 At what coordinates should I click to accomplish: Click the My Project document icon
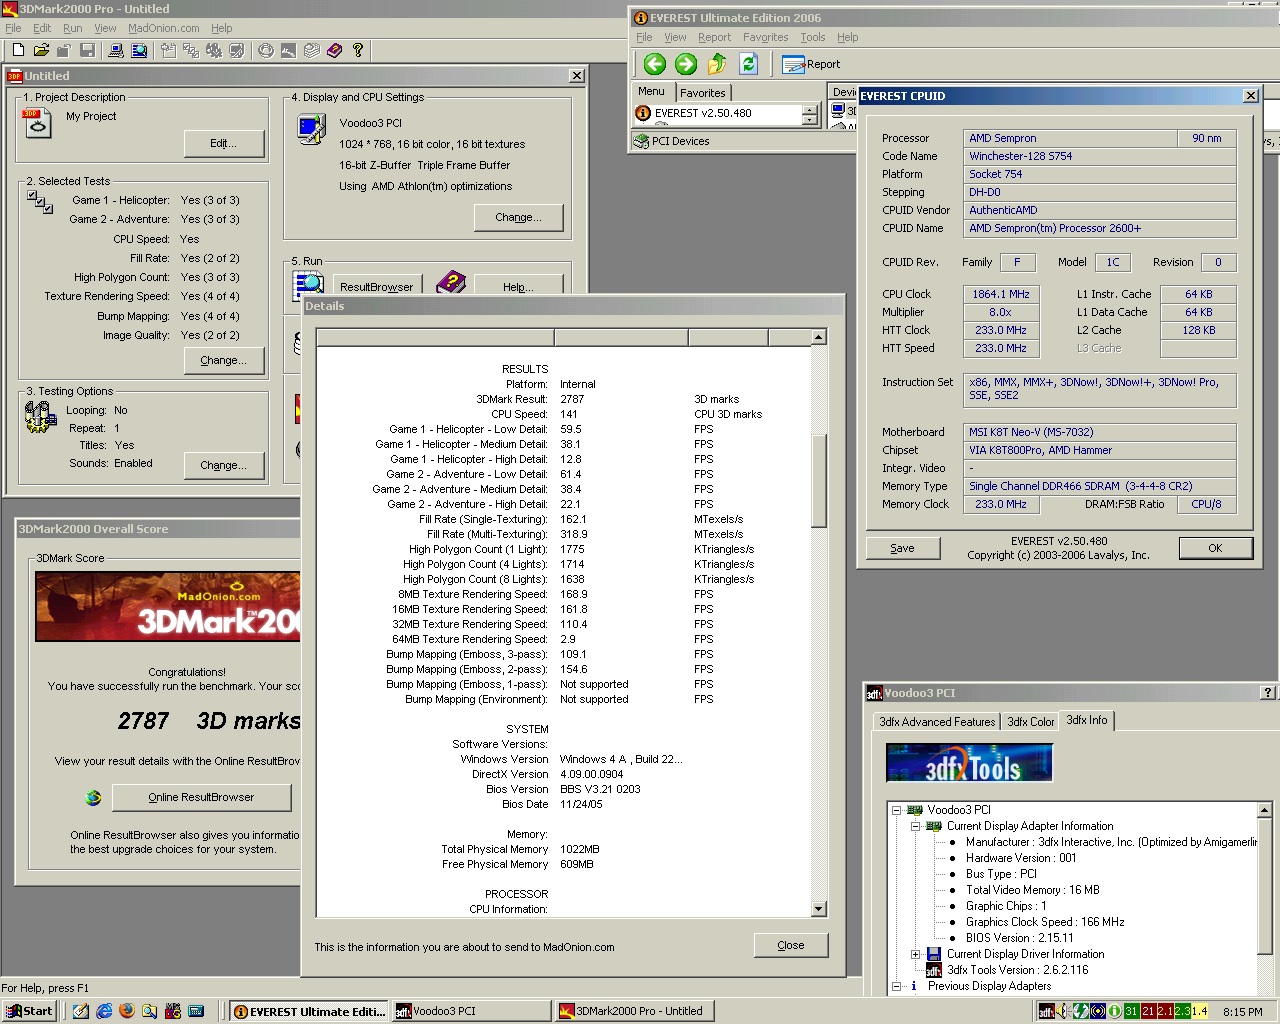37,123
